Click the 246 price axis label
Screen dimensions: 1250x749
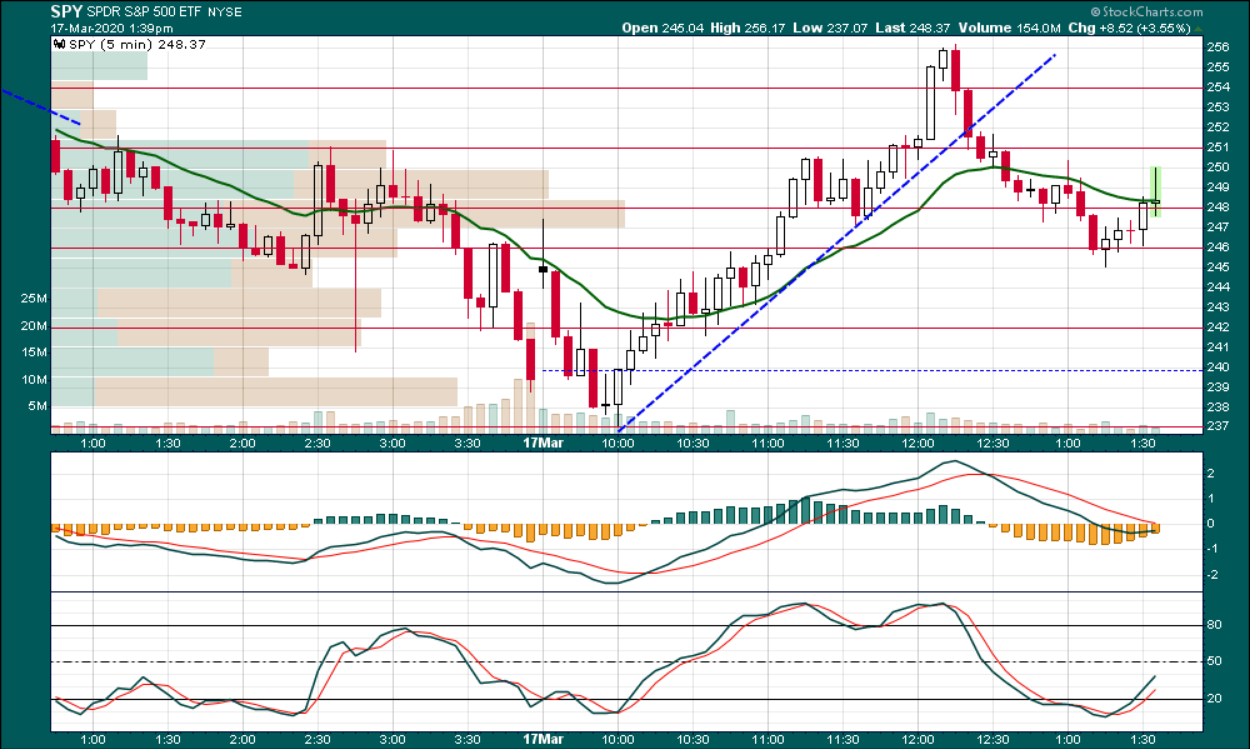1219,247
